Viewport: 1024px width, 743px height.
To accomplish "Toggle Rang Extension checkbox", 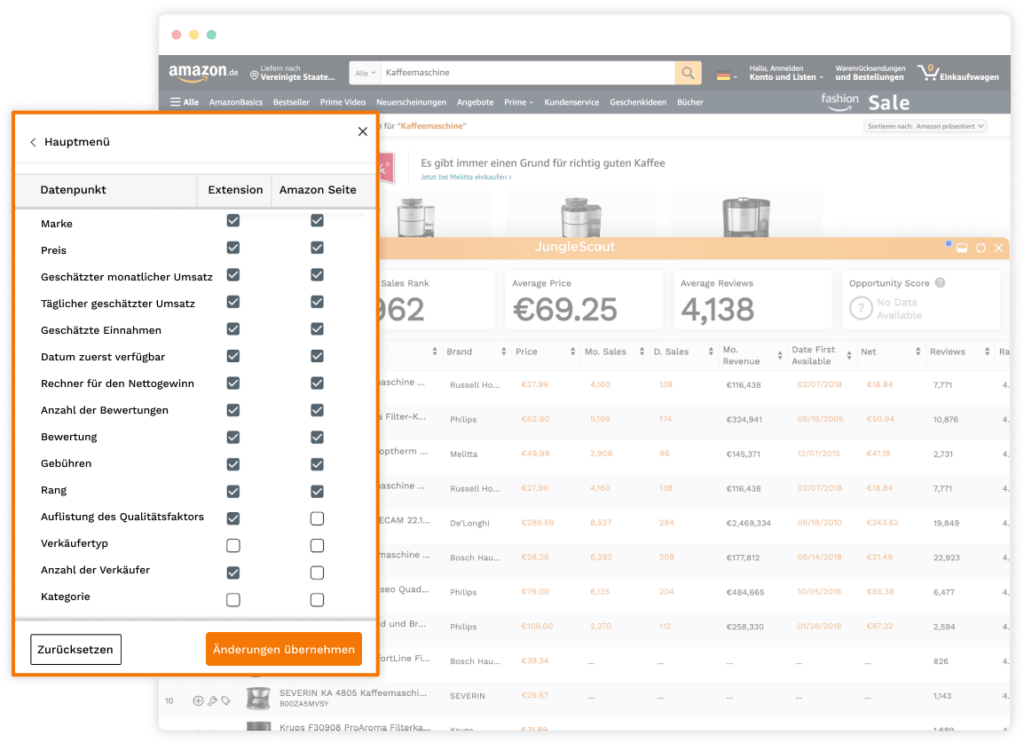I will point(233,491).
